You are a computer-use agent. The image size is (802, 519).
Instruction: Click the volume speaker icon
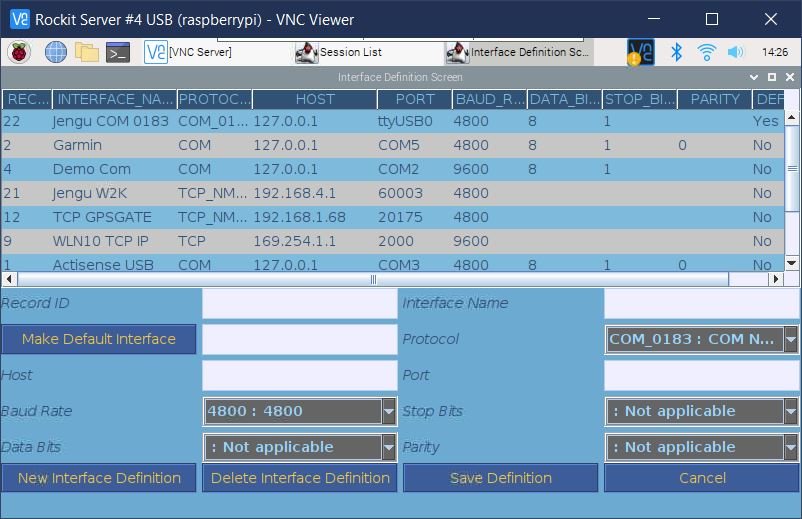coord(736,52)
